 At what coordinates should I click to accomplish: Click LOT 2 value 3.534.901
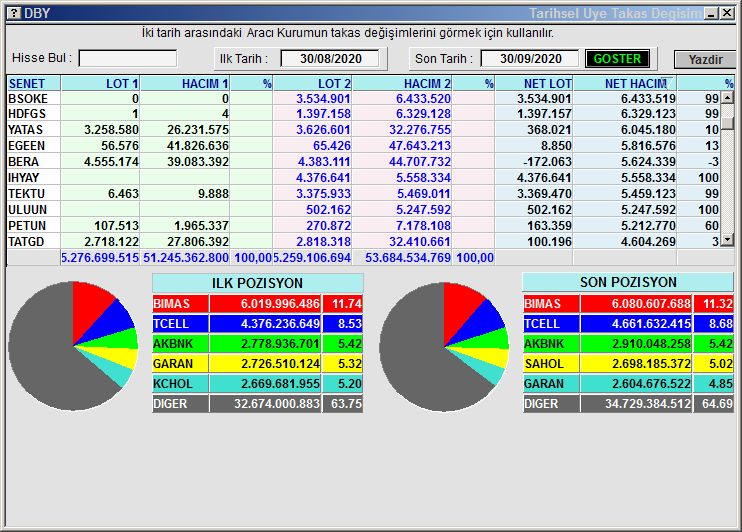323,98
